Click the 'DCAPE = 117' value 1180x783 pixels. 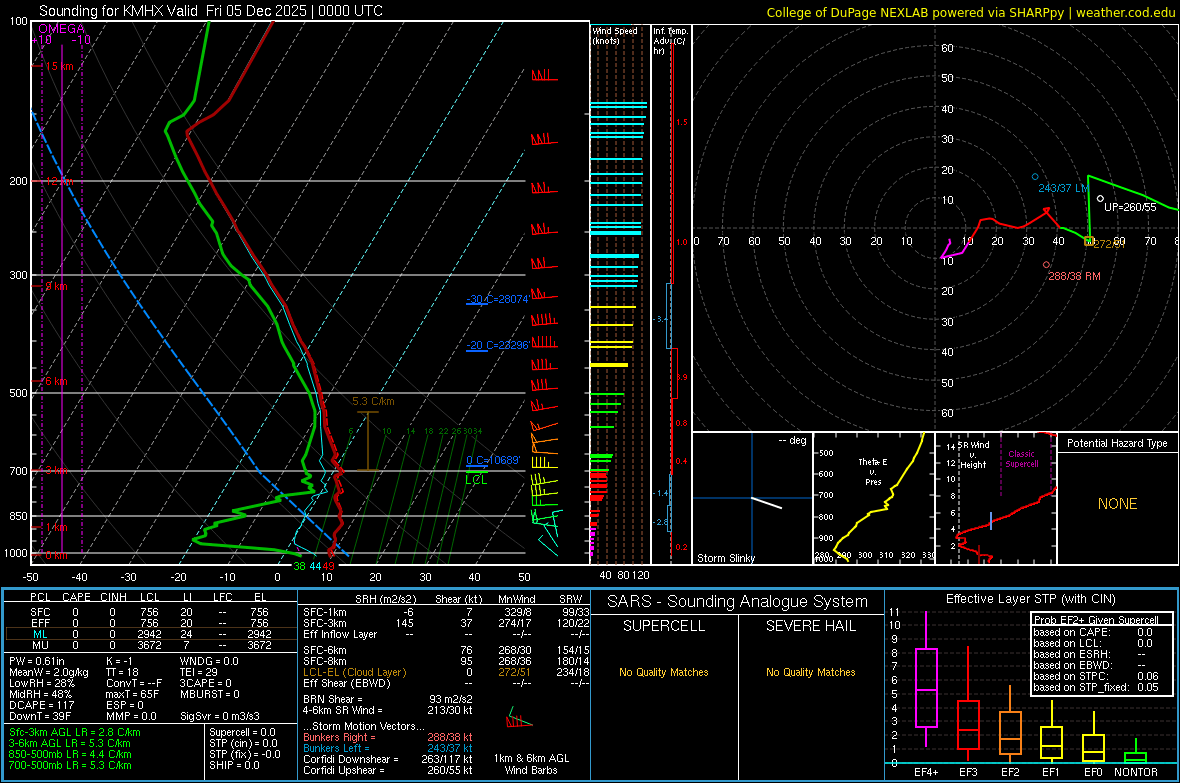point(41,705)
